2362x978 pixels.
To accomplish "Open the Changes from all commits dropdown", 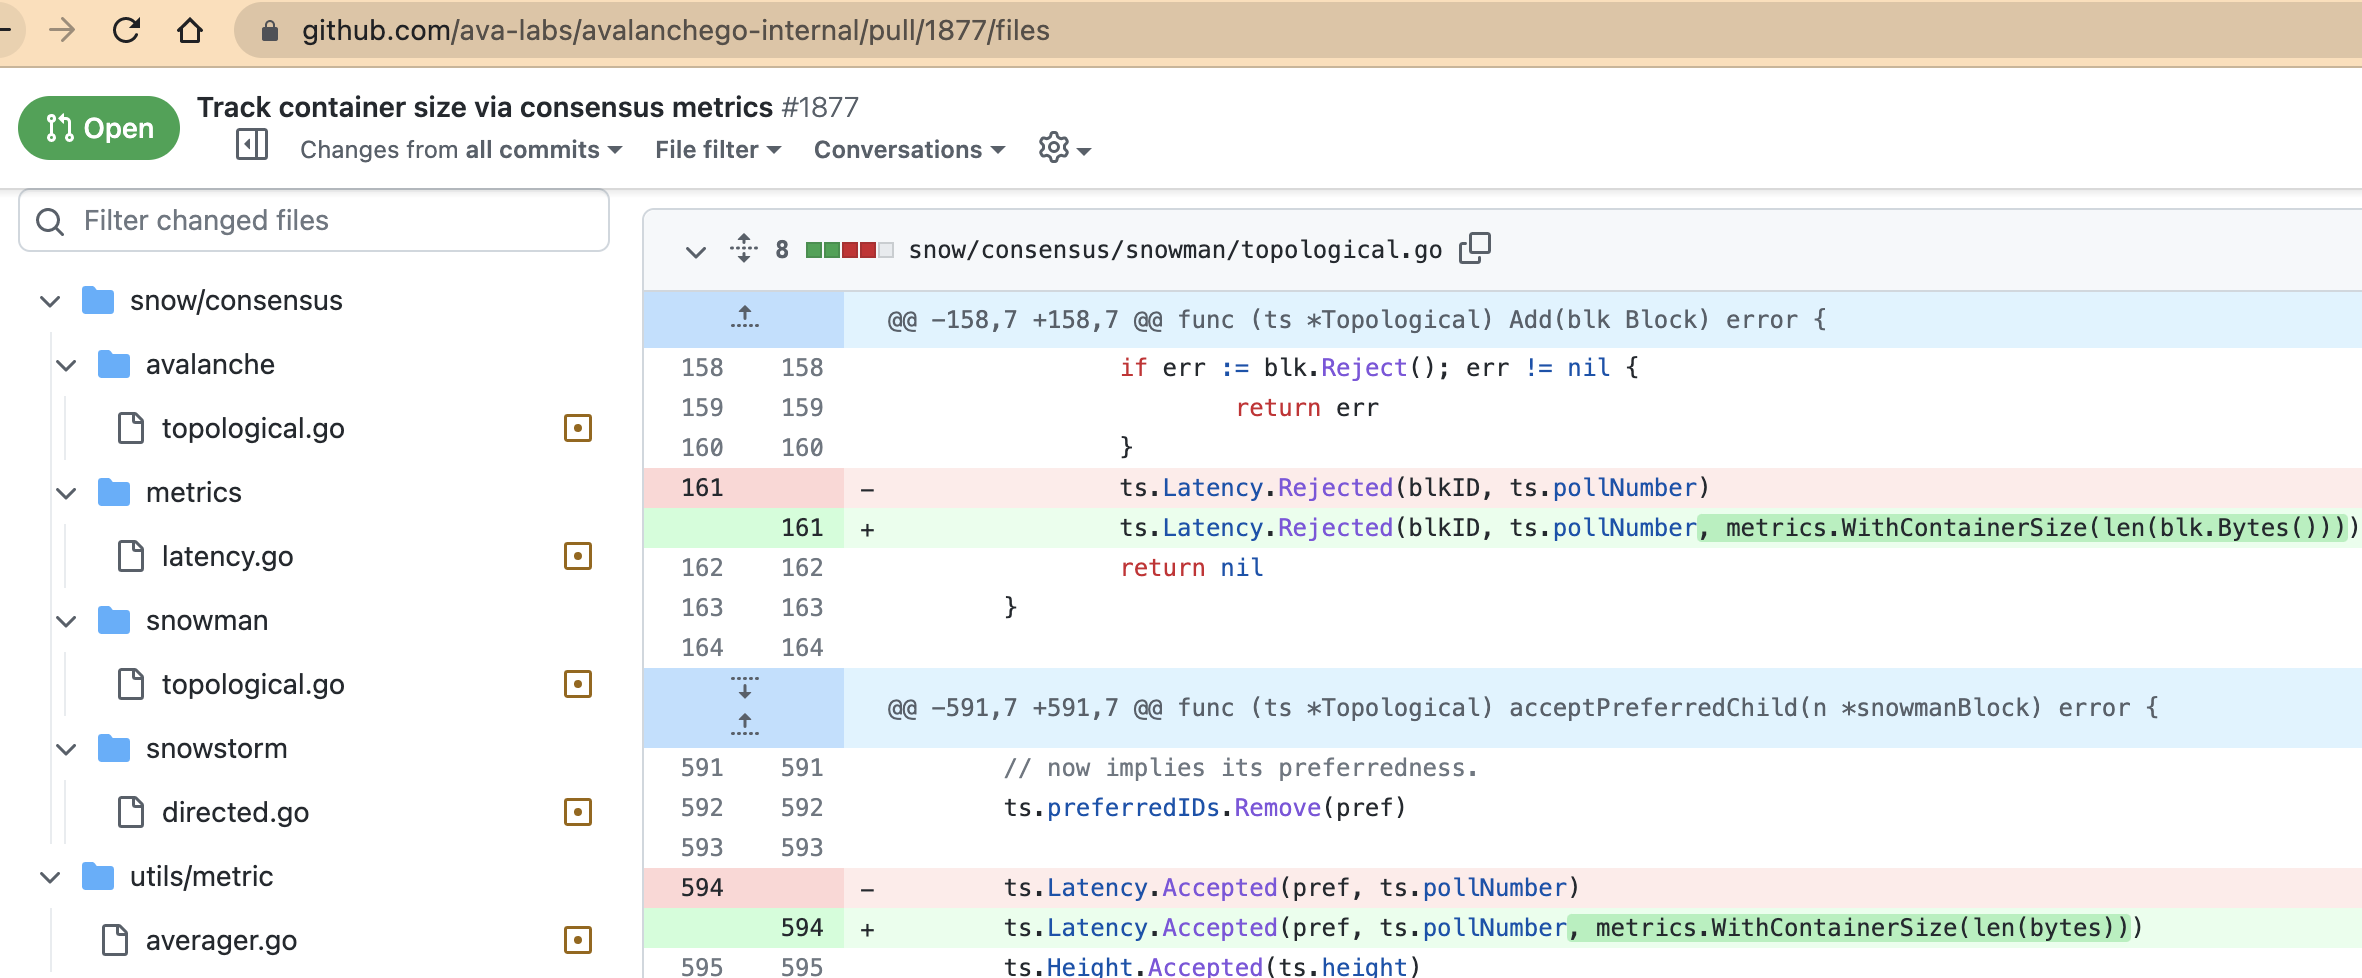I will (x=460, y=150).
